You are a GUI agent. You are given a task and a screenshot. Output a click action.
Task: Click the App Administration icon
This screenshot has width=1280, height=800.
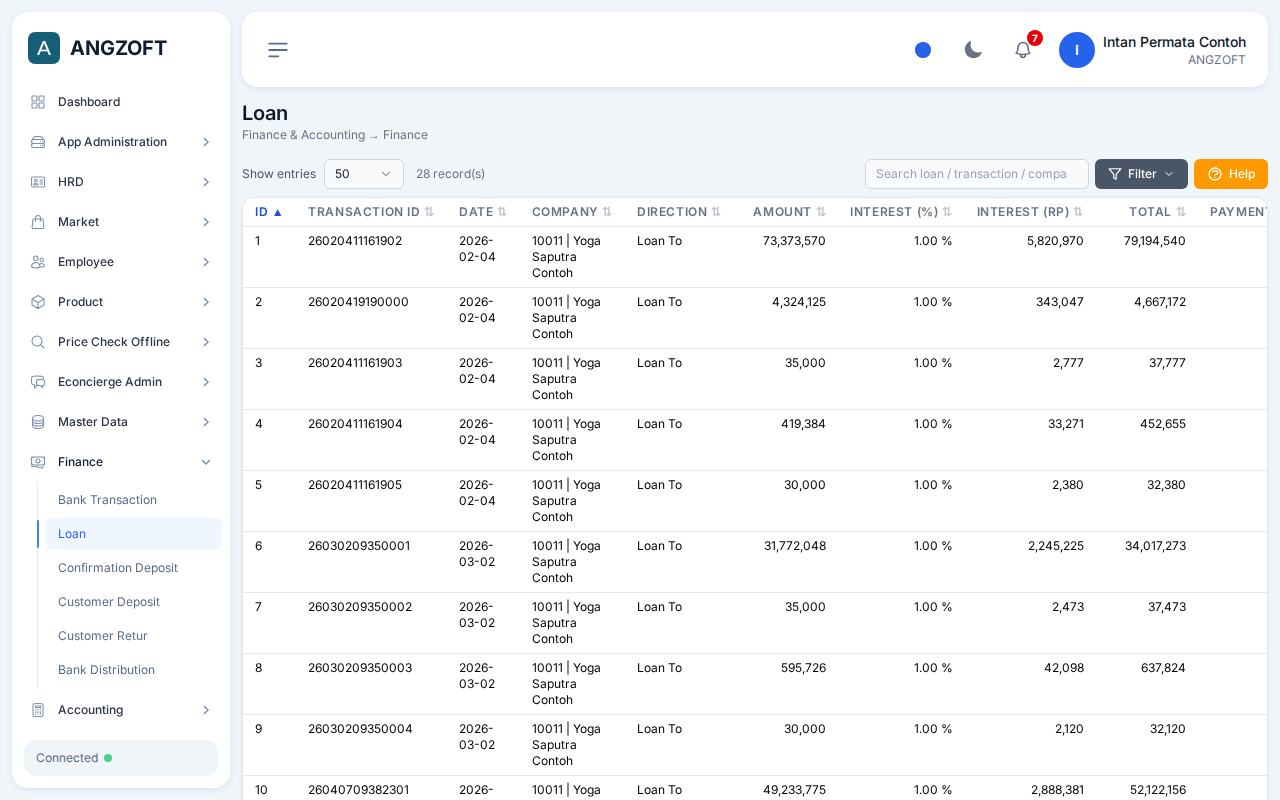point(38,142)
